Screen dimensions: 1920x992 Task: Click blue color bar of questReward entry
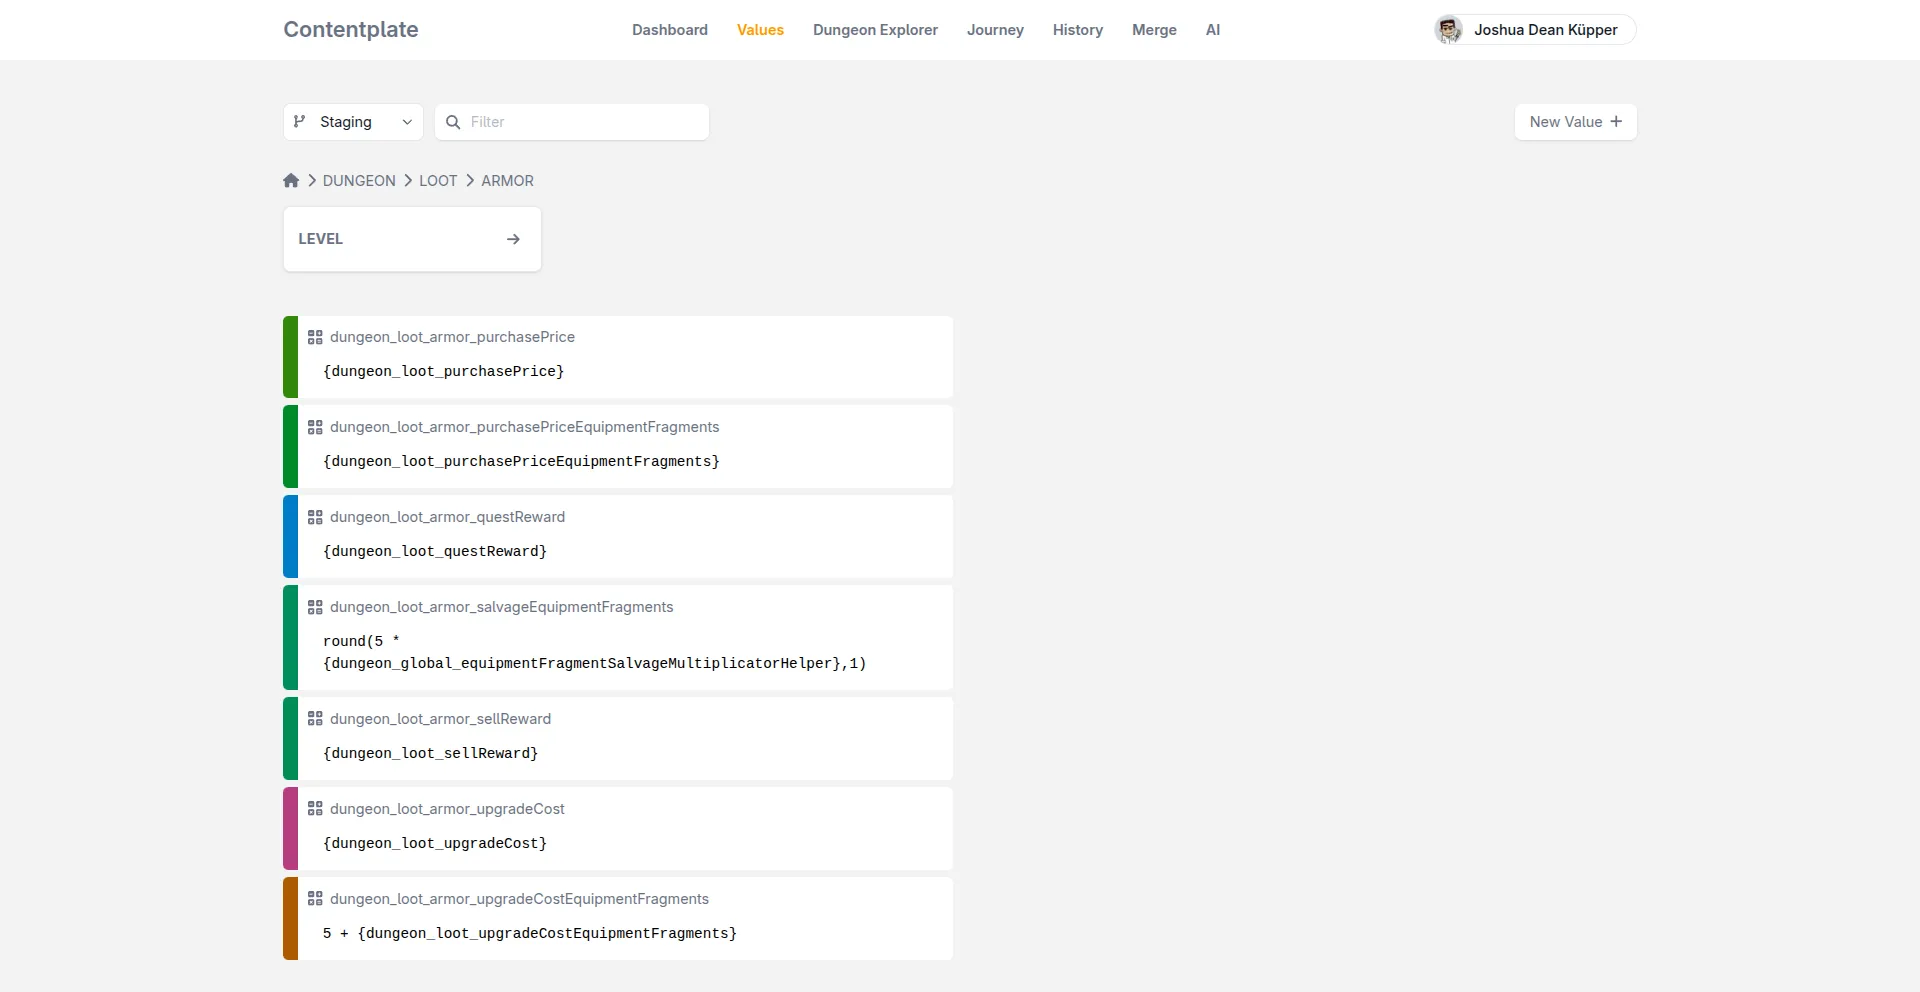290,537
